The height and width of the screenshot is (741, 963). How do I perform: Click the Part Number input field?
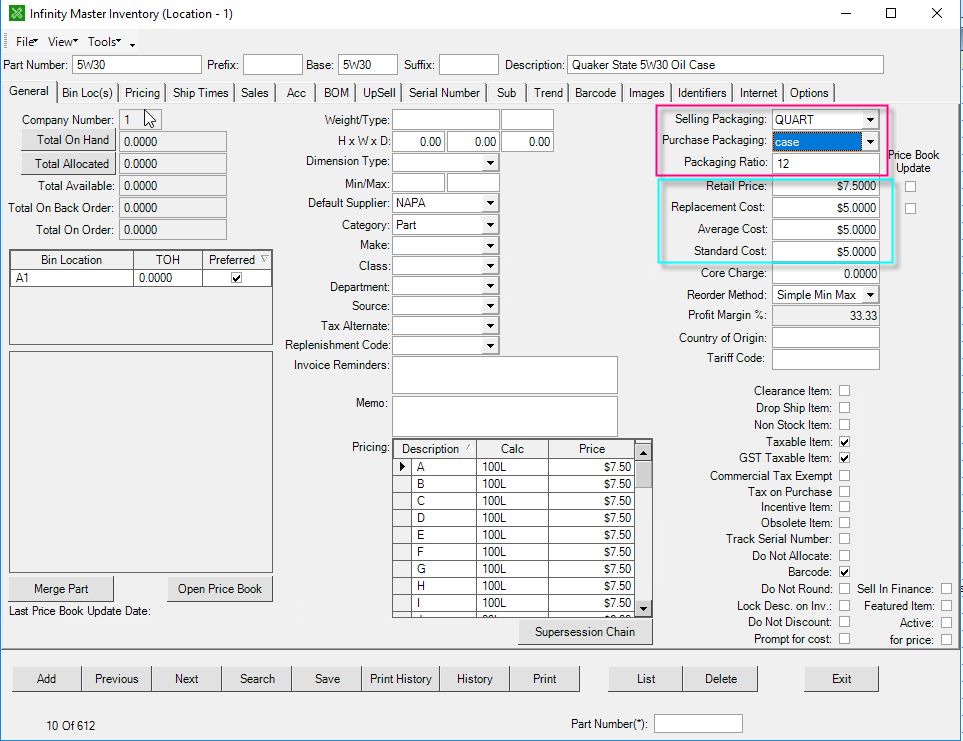click(135, 63)
